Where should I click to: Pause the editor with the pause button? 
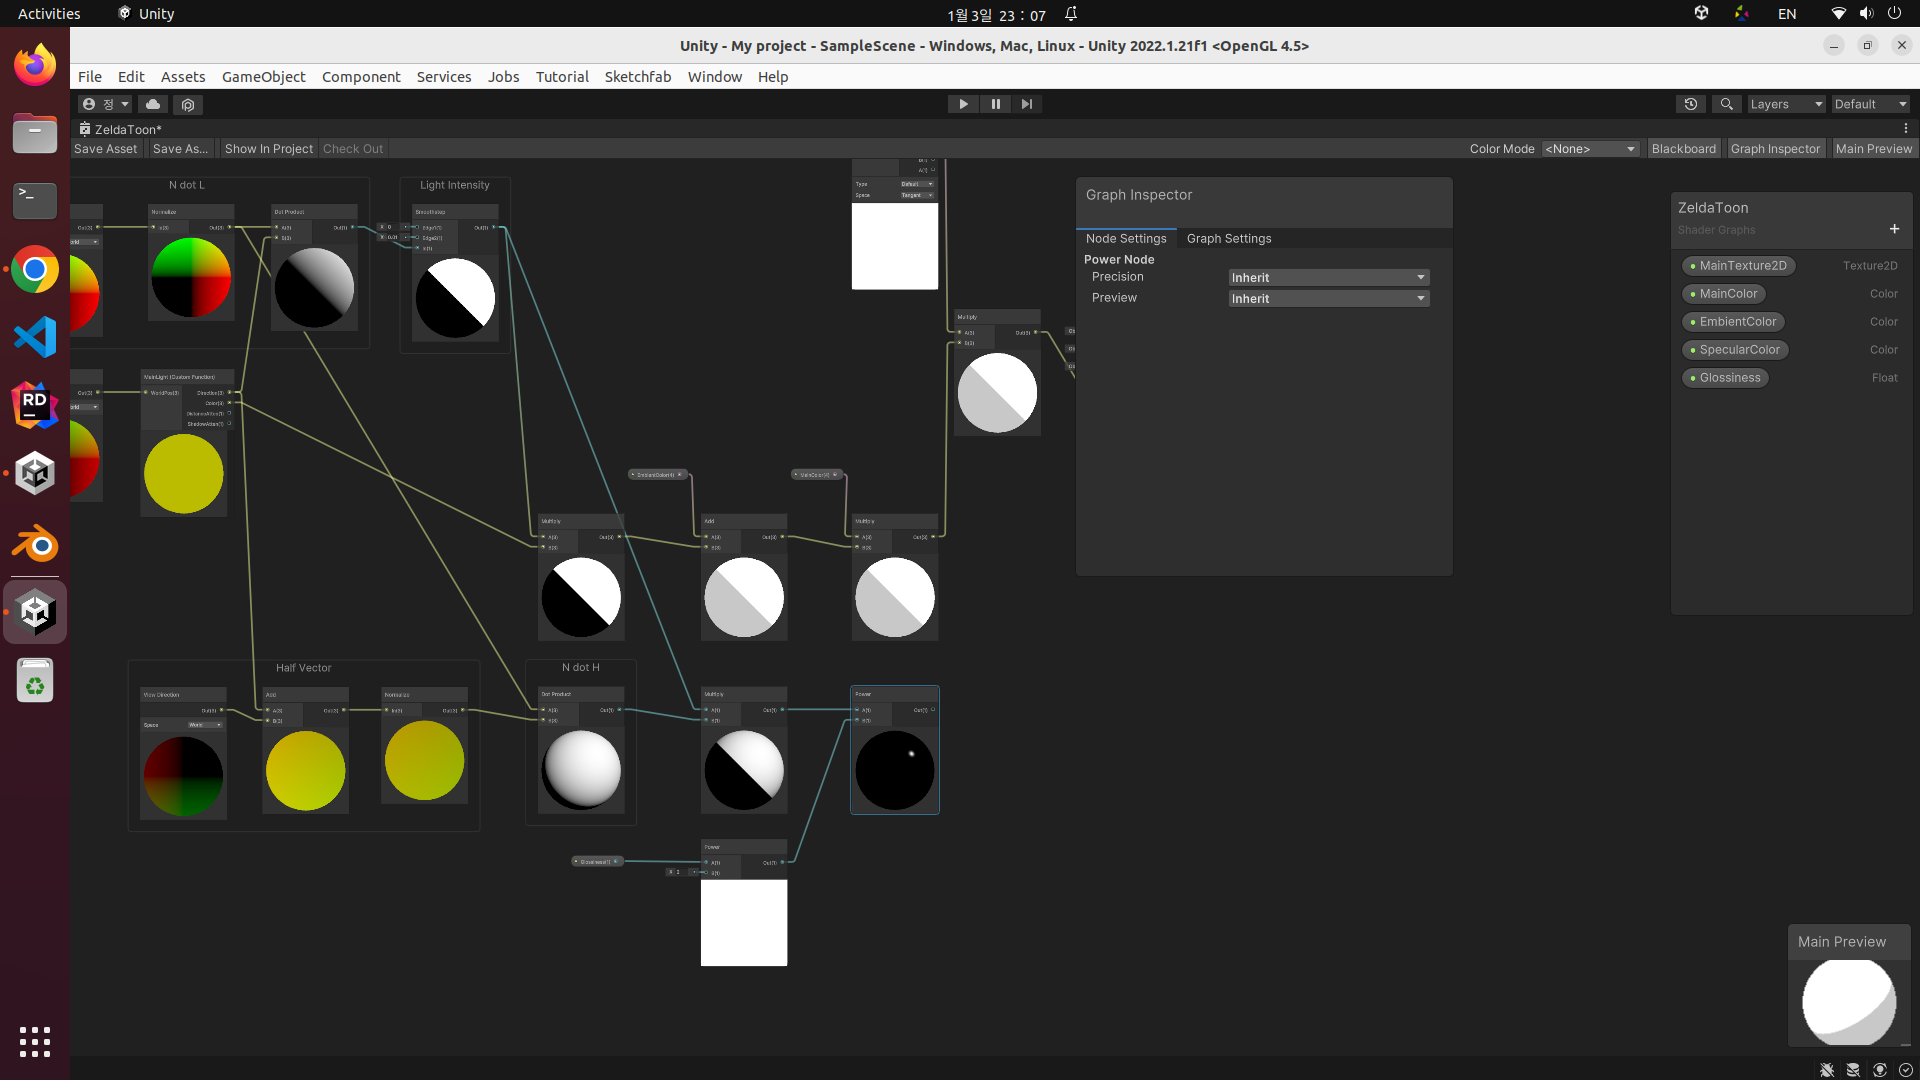pyautogui.click(x=995, y=104)
